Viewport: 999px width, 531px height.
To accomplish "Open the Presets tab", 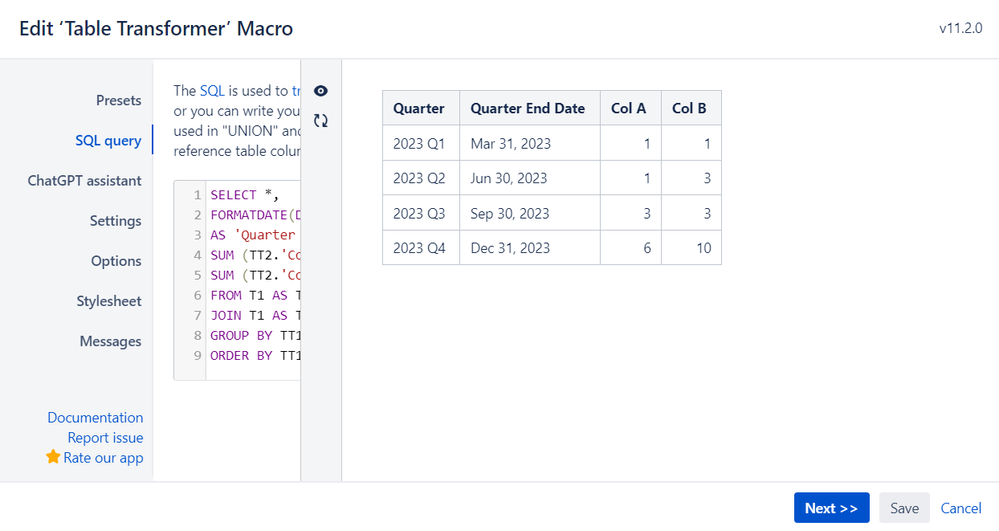I will click(x=118, y=100).
